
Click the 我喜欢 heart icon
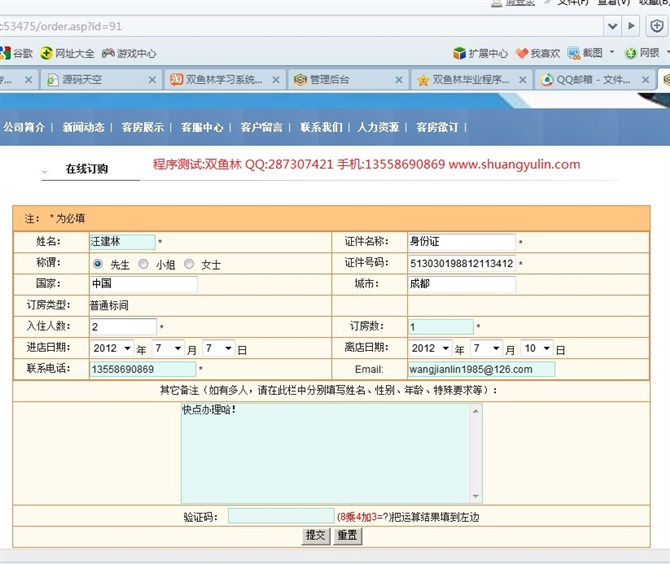click(522, 53)
